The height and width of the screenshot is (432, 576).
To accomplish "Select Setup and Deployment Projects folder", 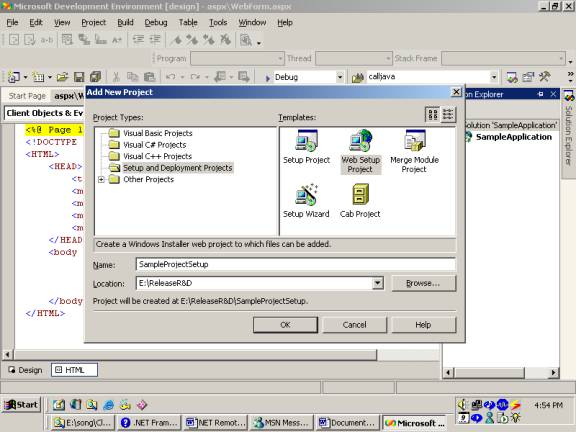I will pyautogui.click(x=177, y=168).
